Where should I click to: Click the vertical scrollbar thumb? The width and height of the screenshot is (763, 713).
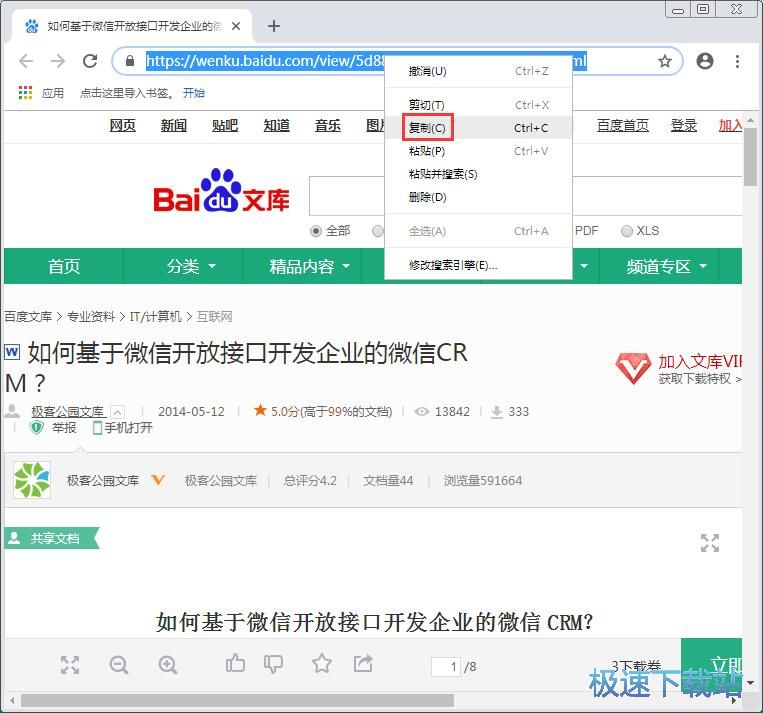750,157
